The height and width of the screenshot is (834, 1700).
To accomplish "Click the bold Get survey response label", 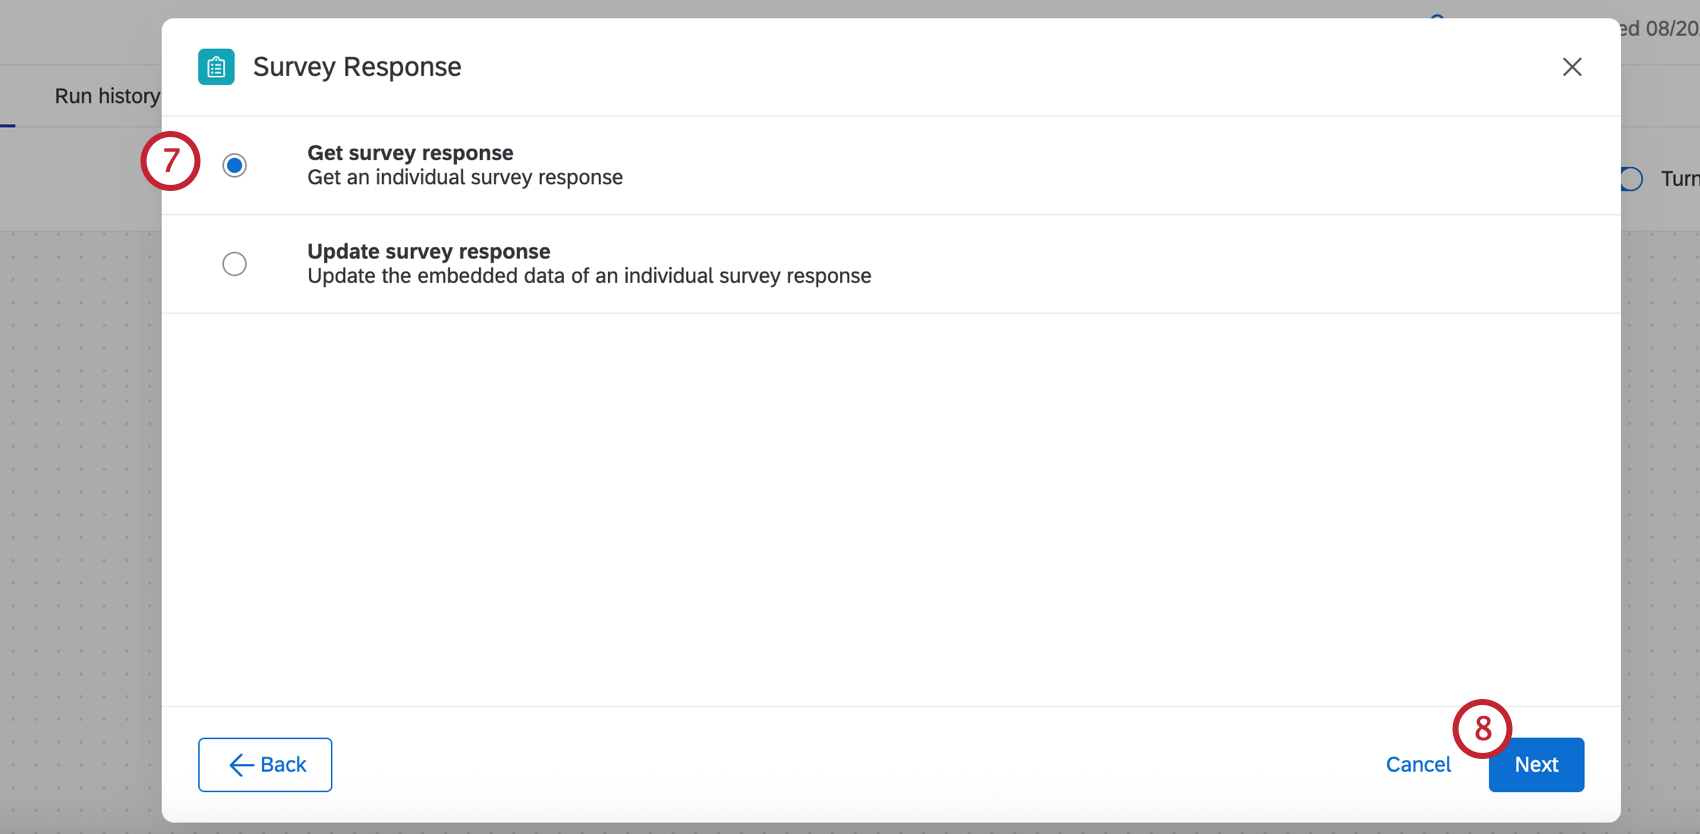I will (410, 153).
